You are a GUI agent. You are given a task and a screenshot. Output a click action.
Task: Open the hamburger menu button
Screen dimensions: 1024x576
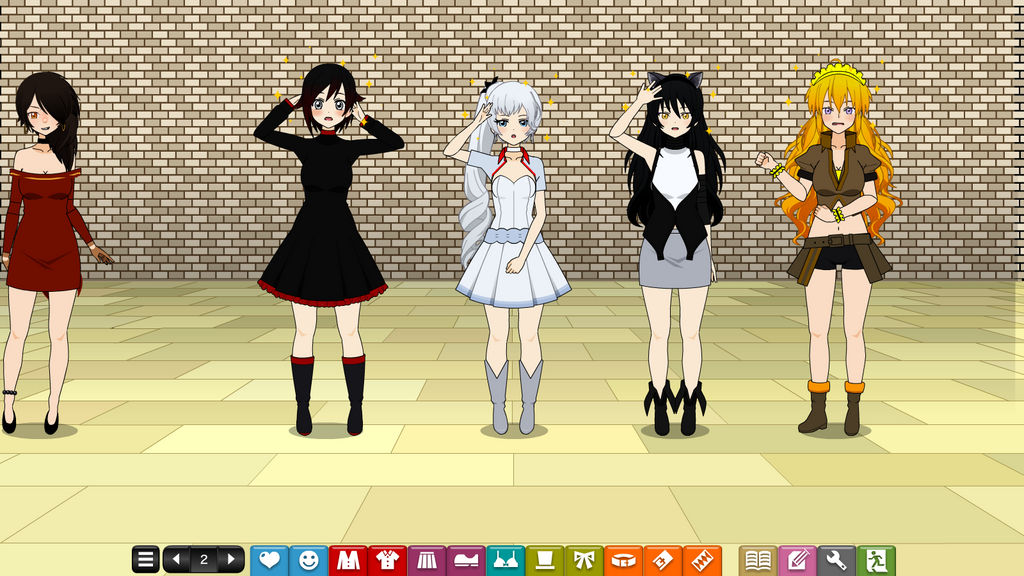click(146, 560)
